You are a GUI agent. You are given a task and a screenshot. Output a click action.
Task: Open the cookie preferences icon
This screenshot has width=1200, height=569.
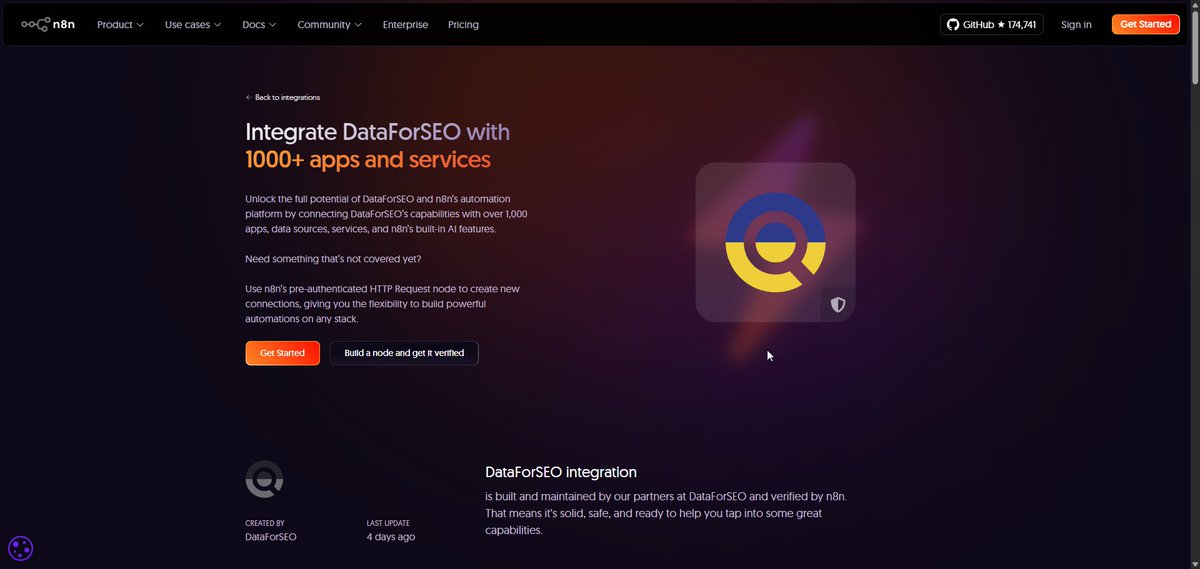[x=21, y=548]
